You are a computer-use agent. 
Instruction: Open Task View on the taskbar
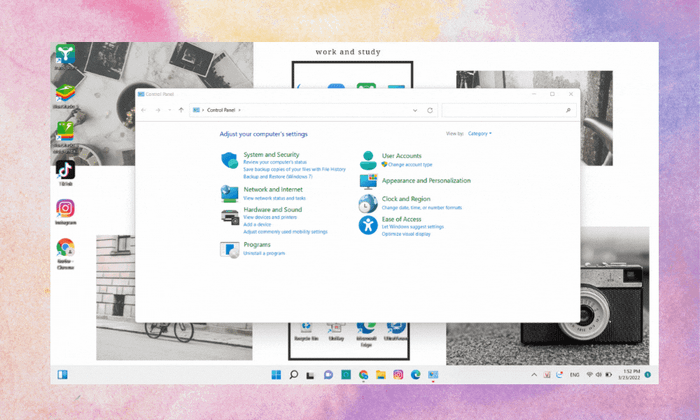[x=310, y=375]
